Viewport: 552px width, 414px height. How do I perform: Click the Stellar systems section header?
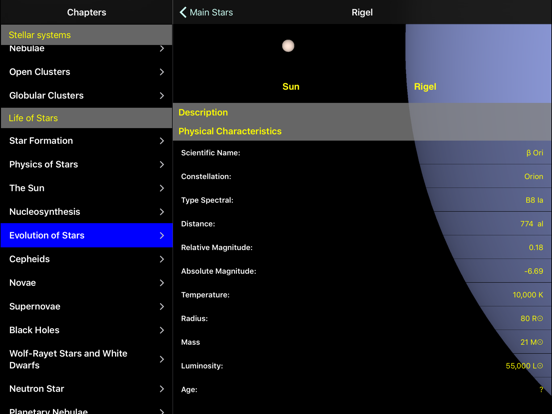pyautogui.click(x=86, y=35)
